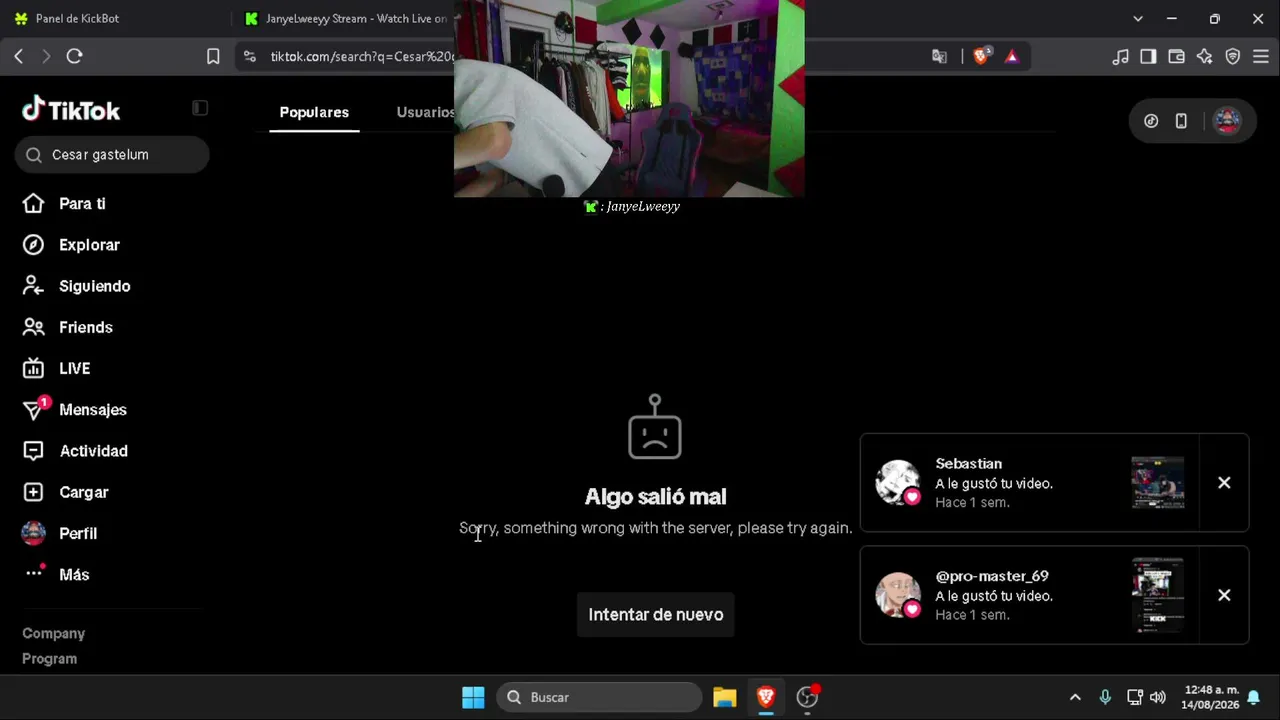Open the LIVE section

point(74,369)
